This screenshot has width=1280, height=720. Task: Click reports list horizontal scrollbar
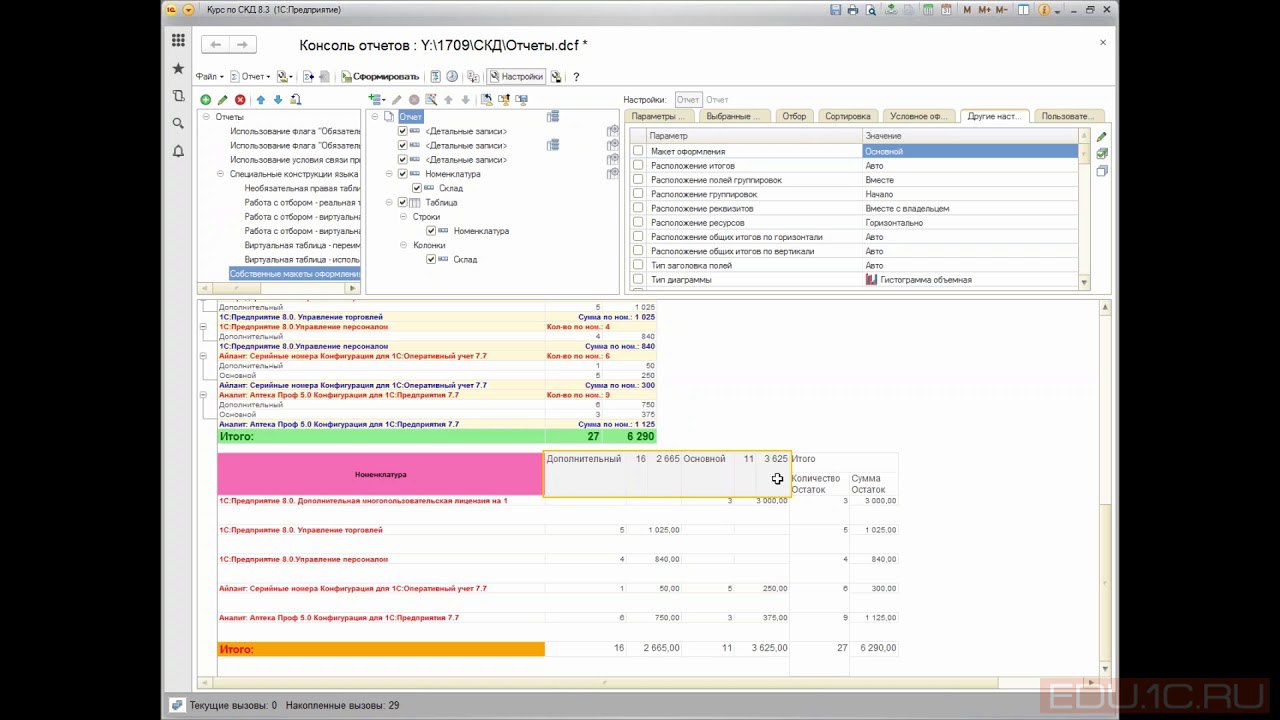[x=278, y=289]
